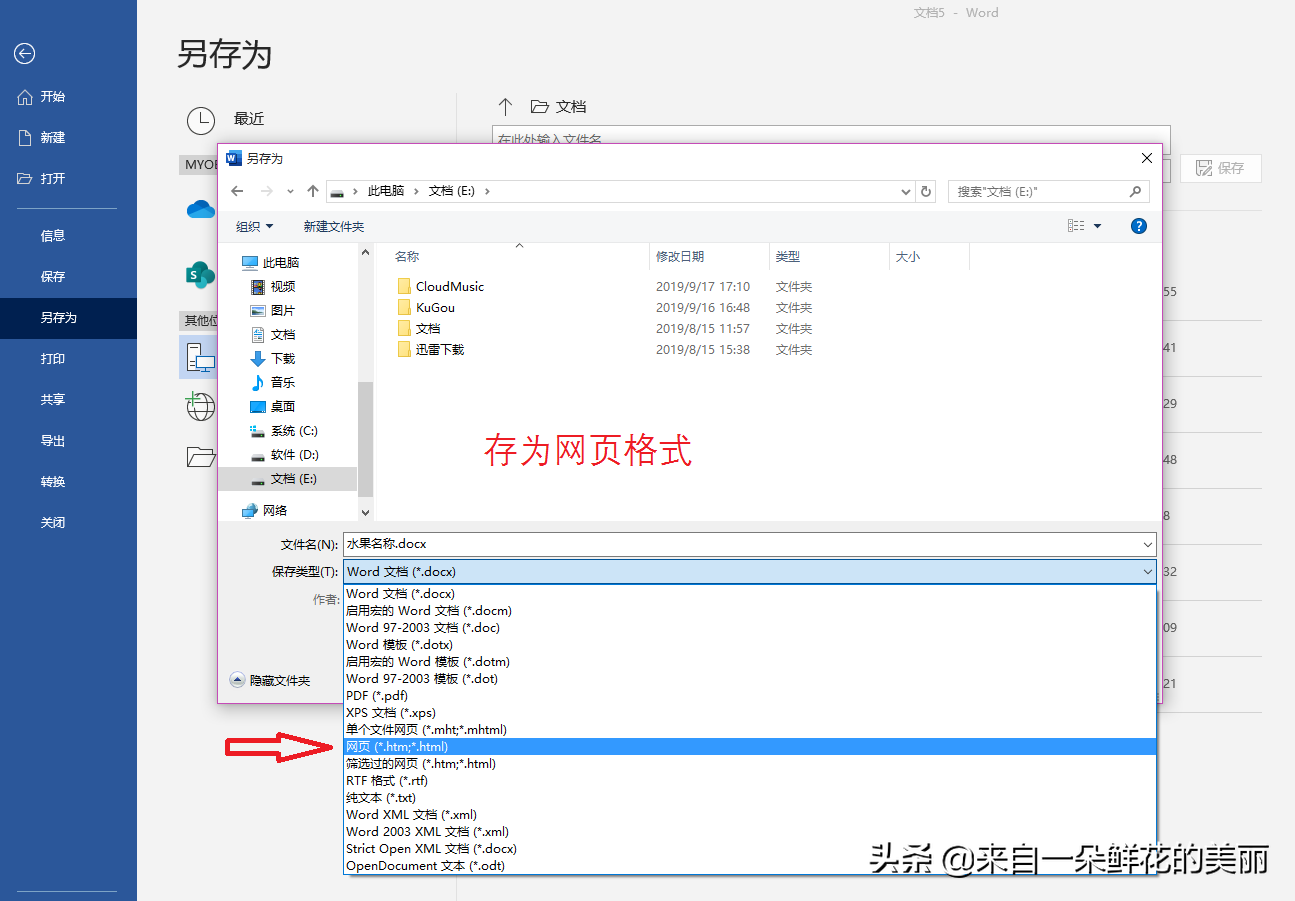1295x901 pixels.
Task: Click the view layout icon in the dialog toolbar
Action: point(1076,226)
